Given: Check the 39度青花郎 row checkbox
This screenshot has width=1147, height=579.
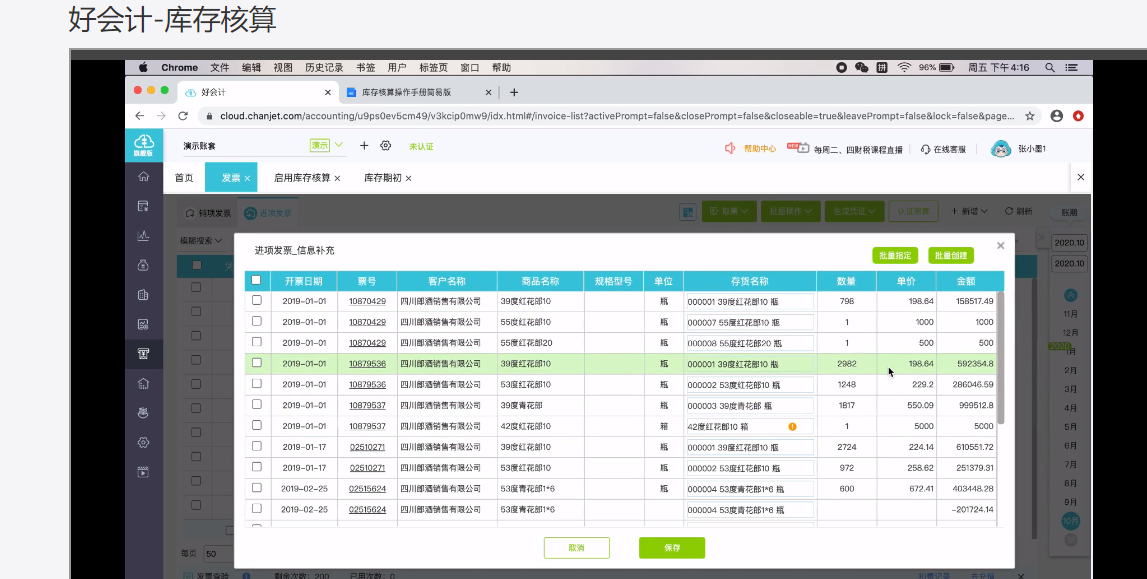Looking at the screenshot, I should pyautogui.click(x=257, y=404).
